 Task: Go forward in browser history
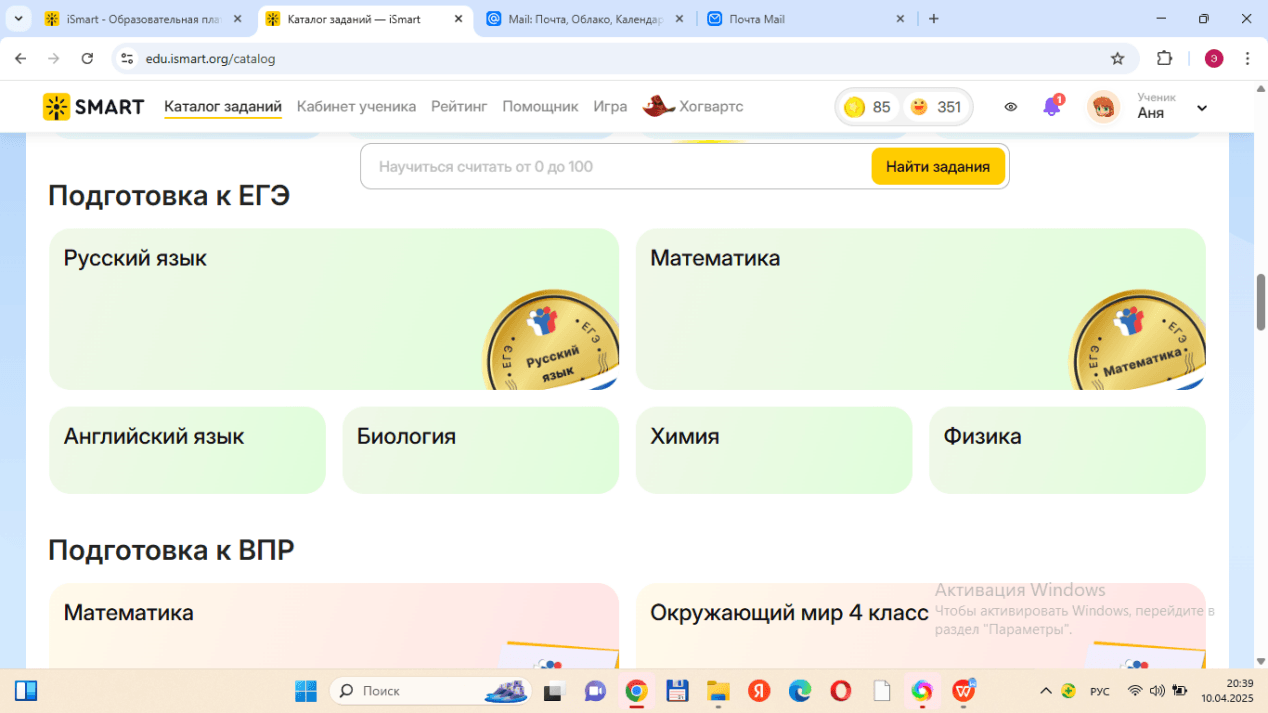pyautogui.click(x=54, y=59)
